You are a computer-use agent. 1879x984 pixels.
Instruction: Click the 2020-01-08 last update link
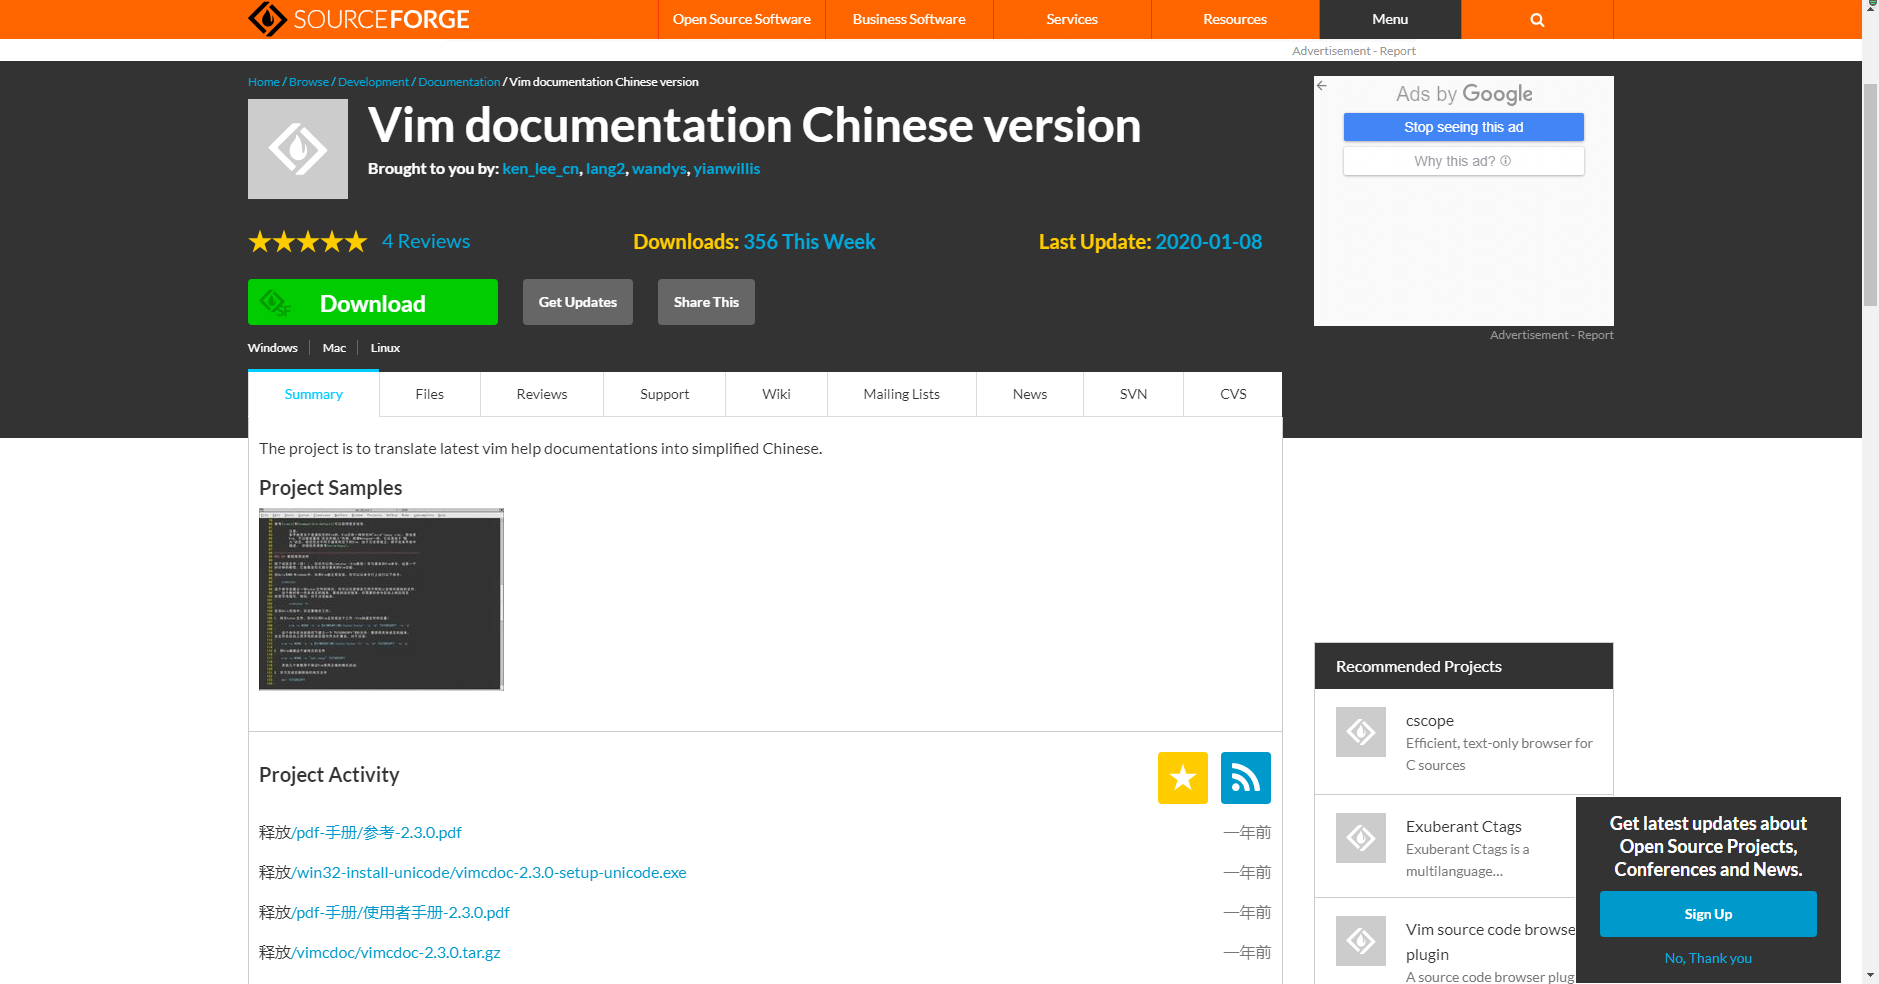(x=1209, y=242)
